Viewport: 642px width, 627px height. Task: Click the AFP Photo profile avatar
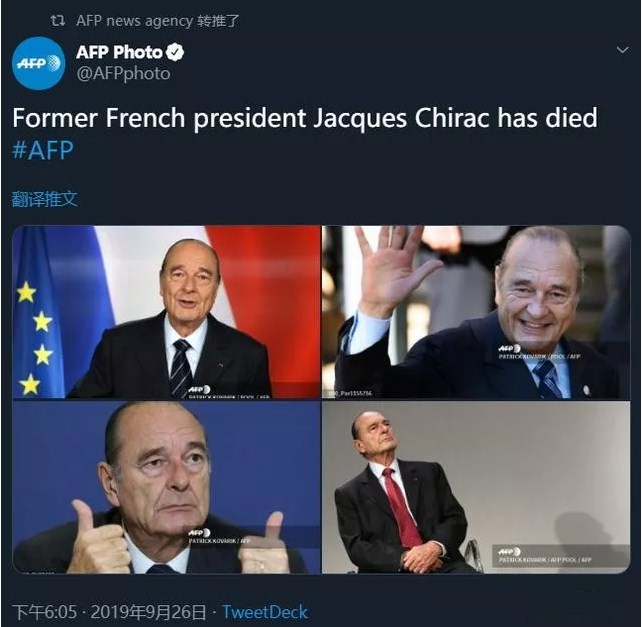pyautogui.click(x=38, y=63)
